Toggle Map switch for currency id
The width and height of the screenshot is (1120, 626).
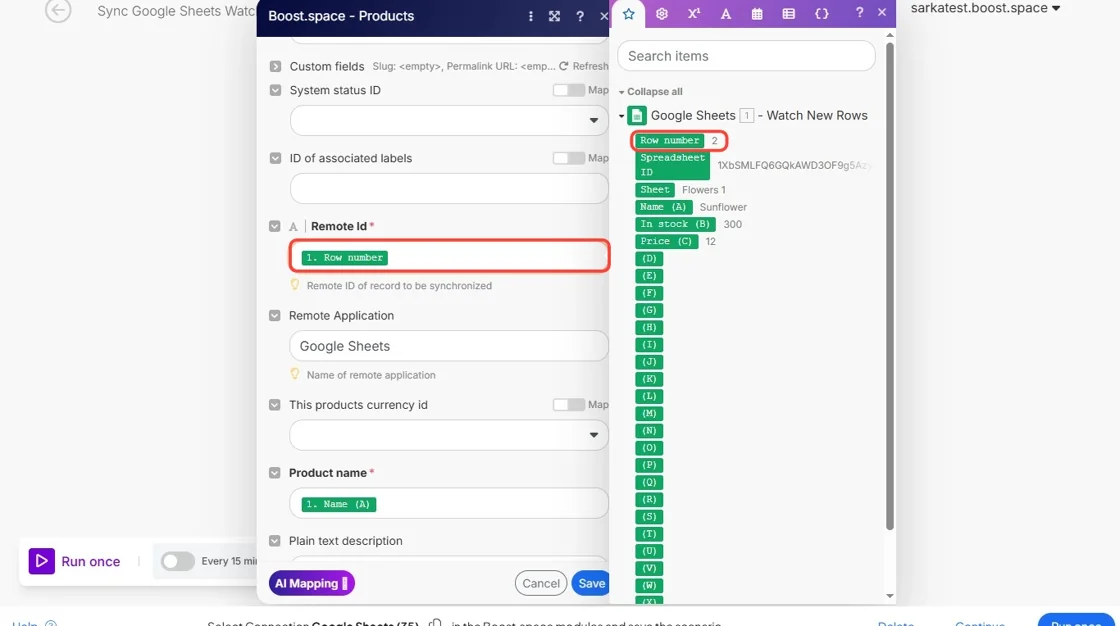[569, 404]
